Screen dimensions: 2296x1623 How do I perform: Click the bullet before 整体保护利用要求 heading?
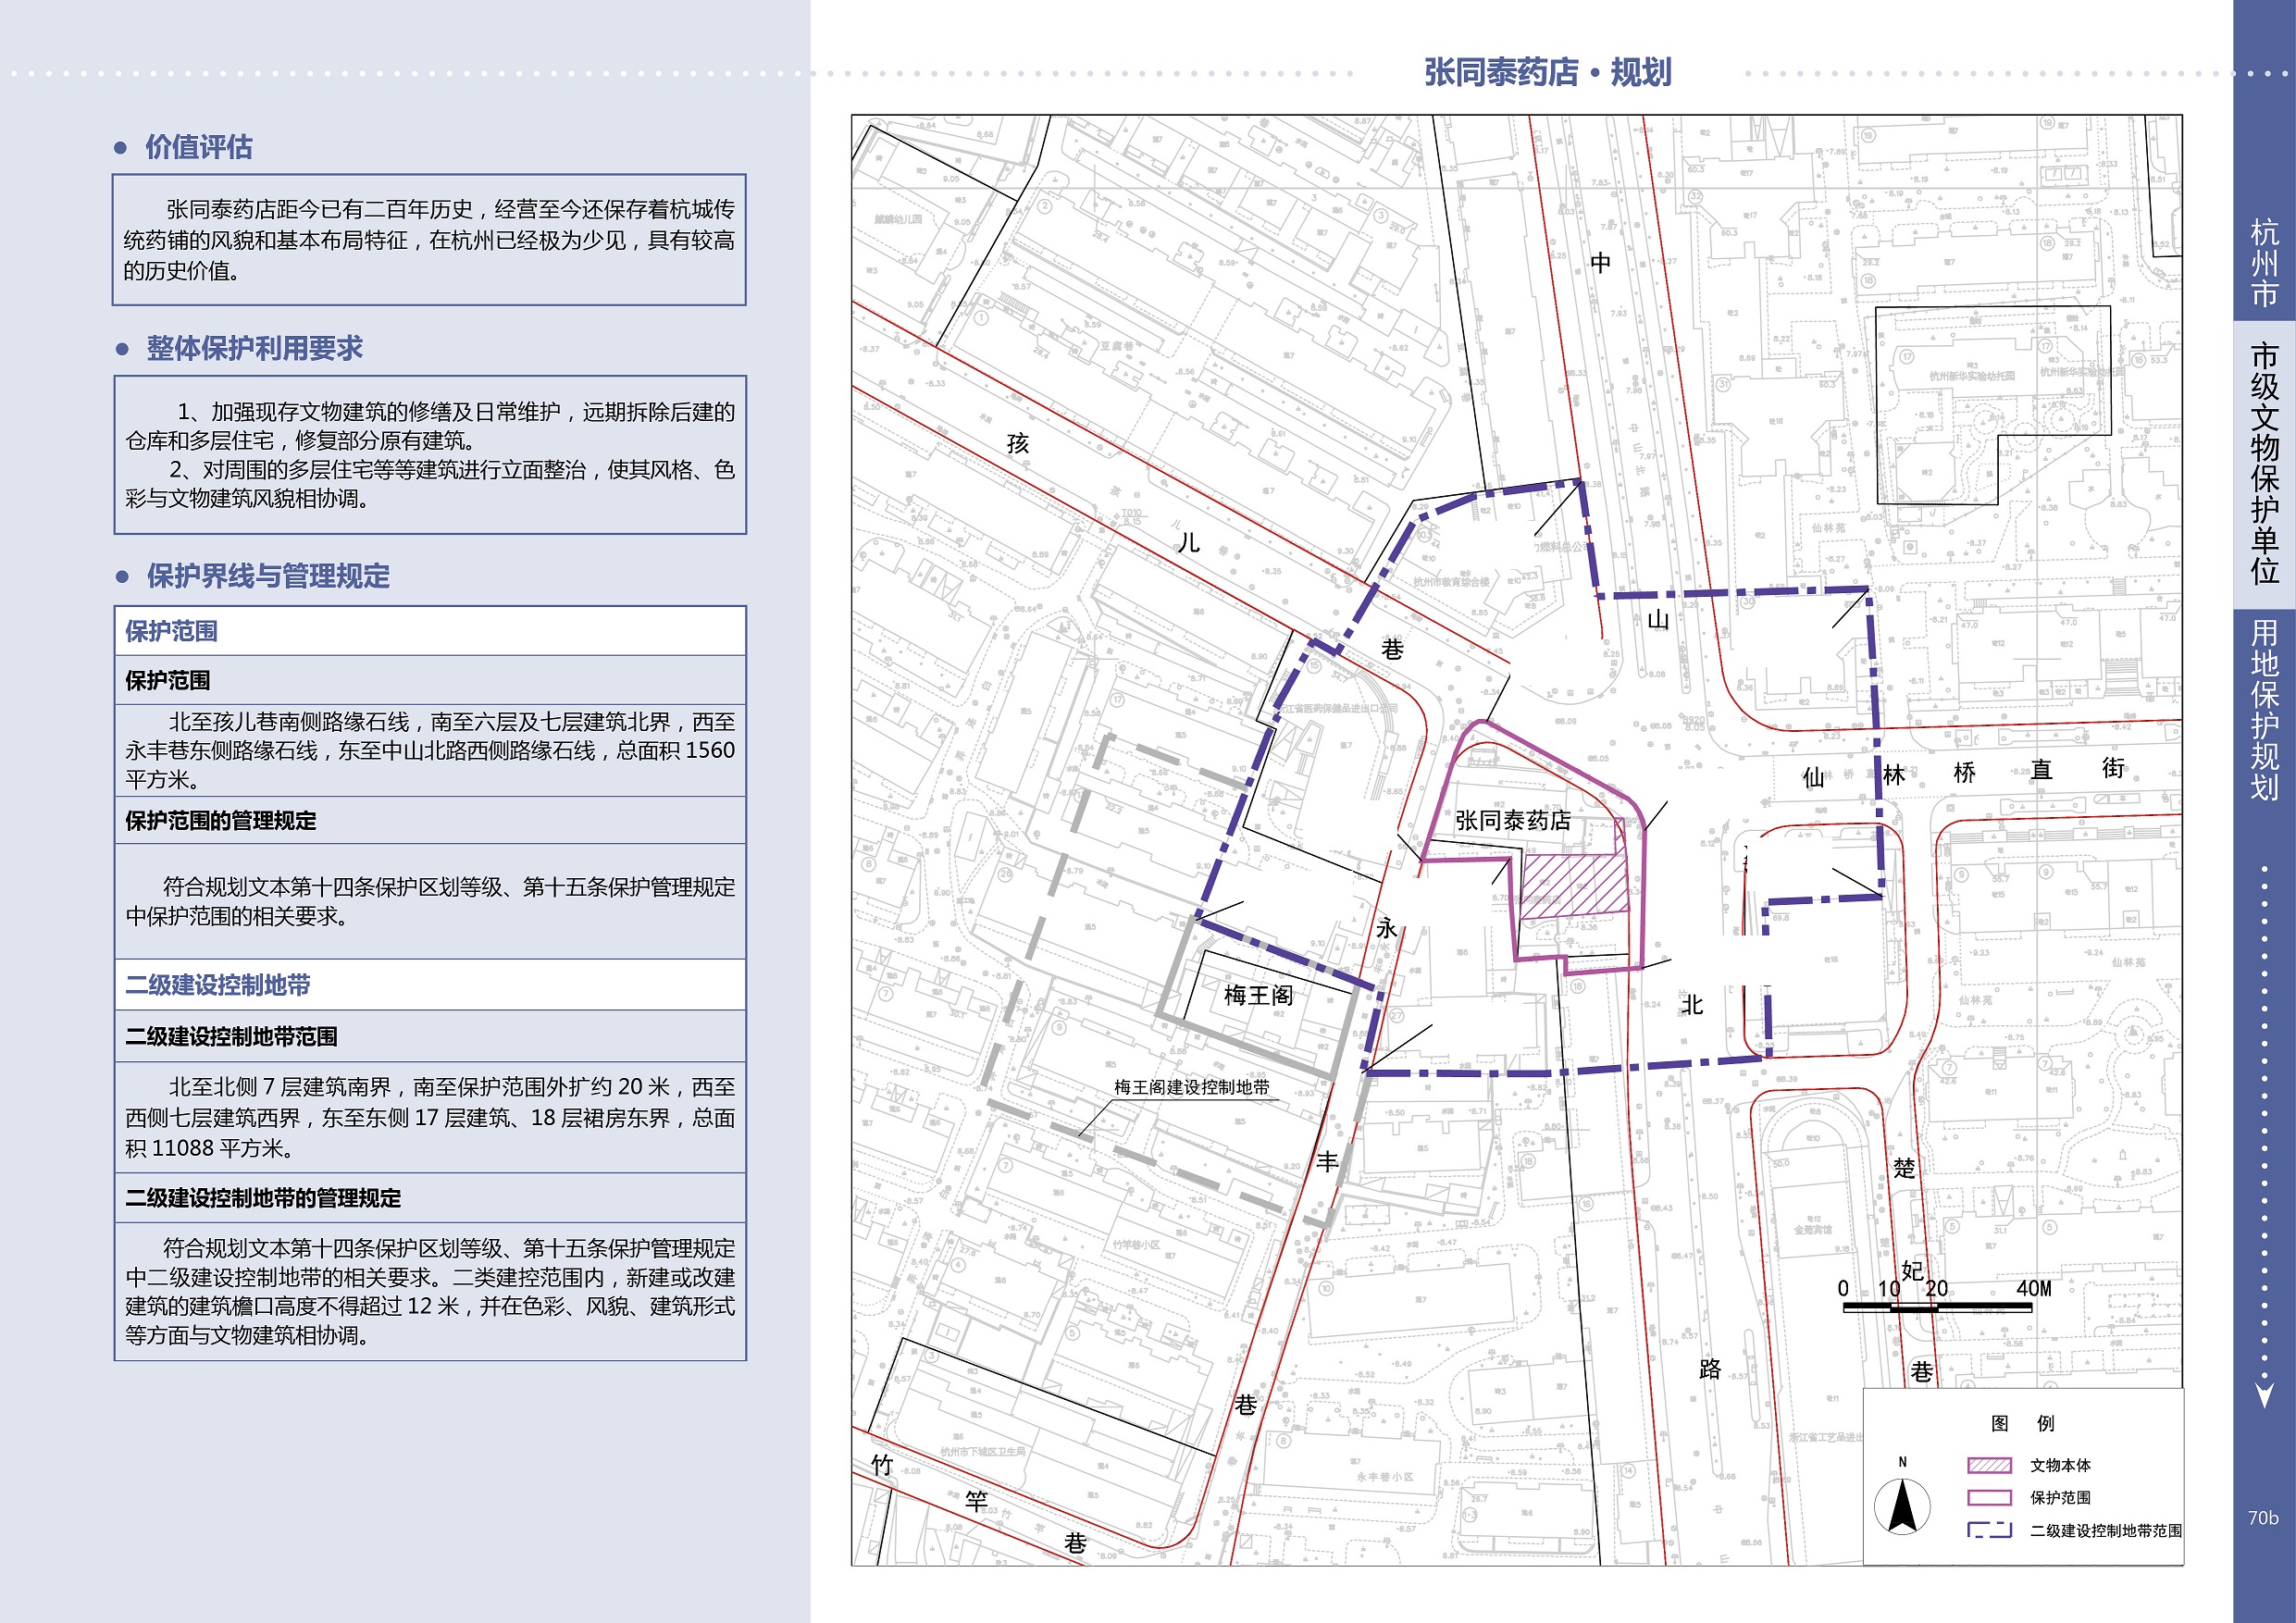pyautogui.click(x=122, y=349)
